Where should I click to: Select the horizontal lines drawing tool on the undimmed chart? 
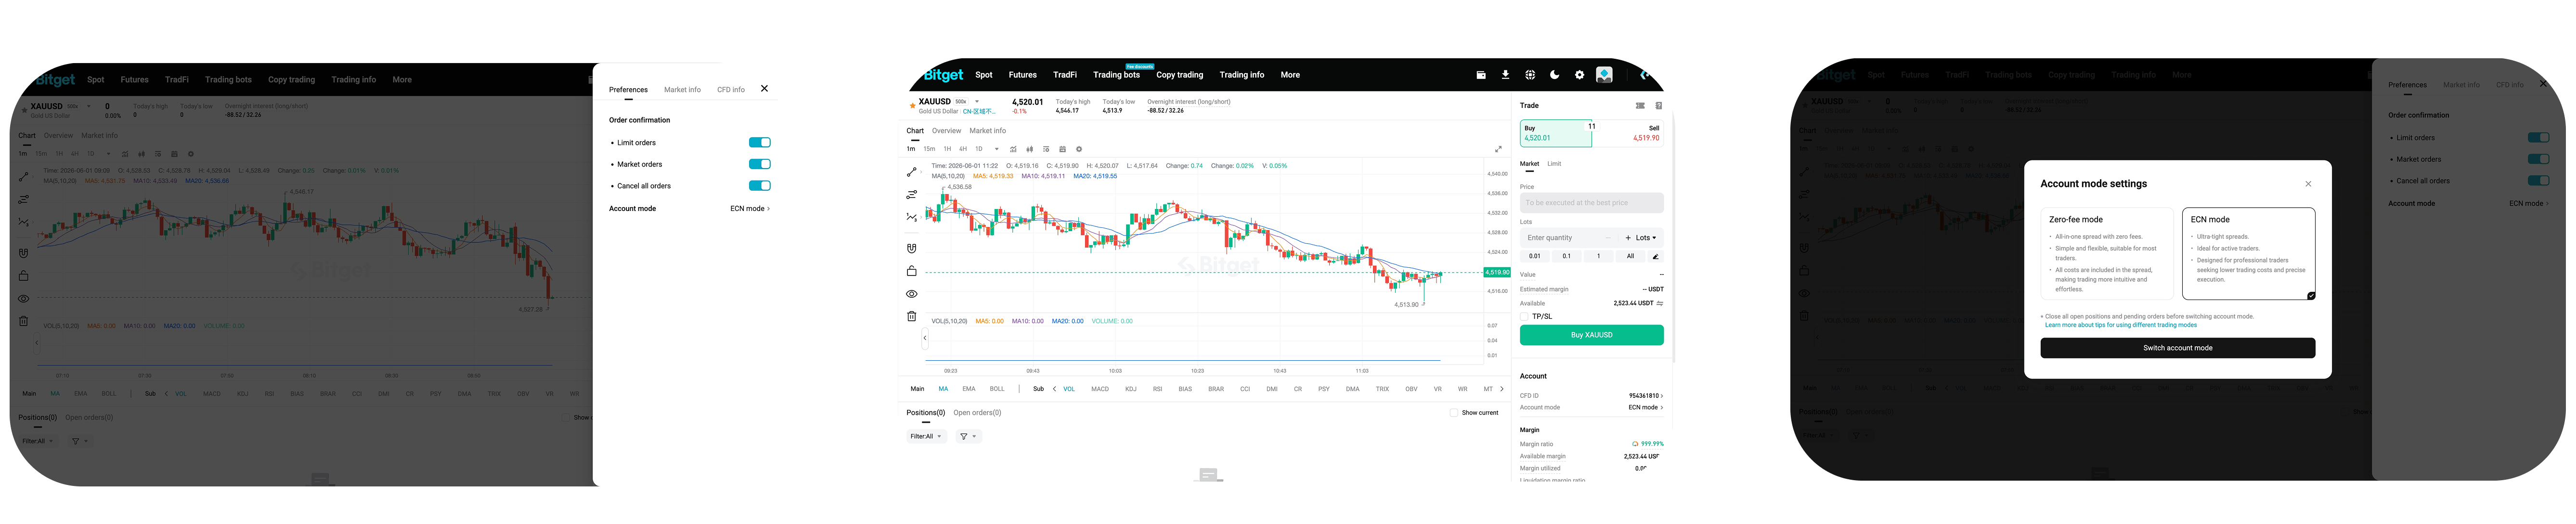point(911,194)
